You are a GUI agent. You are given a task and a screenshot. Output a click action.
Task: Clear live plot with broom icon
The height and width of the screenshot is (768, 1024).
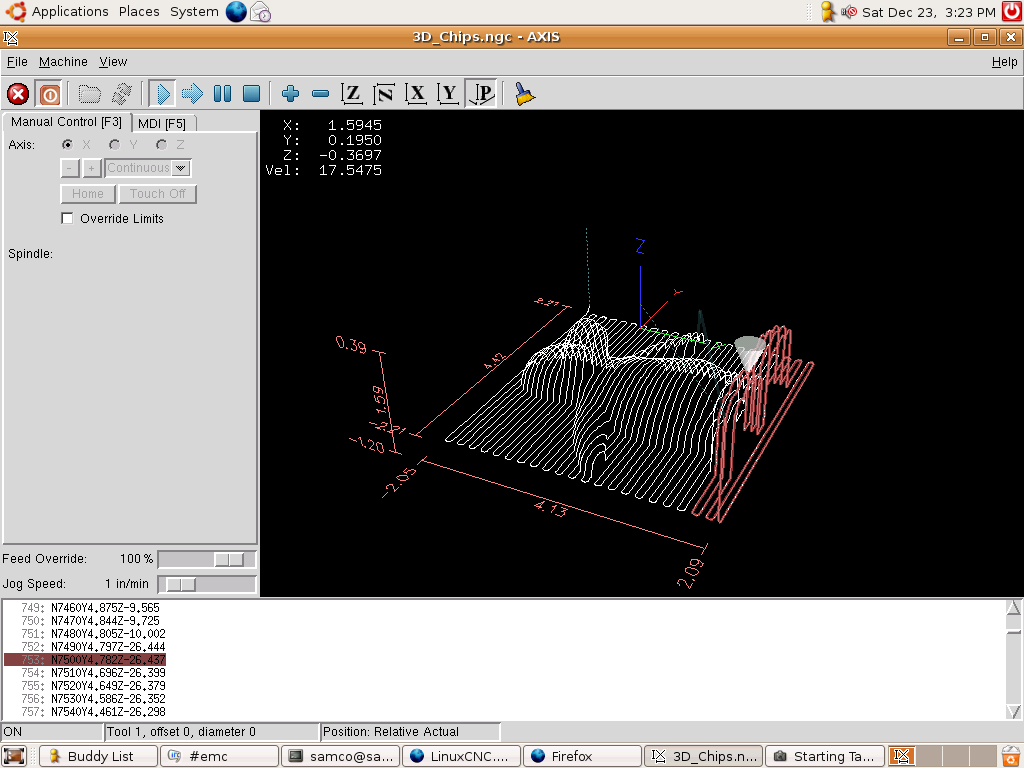click(x=524, y=94)
